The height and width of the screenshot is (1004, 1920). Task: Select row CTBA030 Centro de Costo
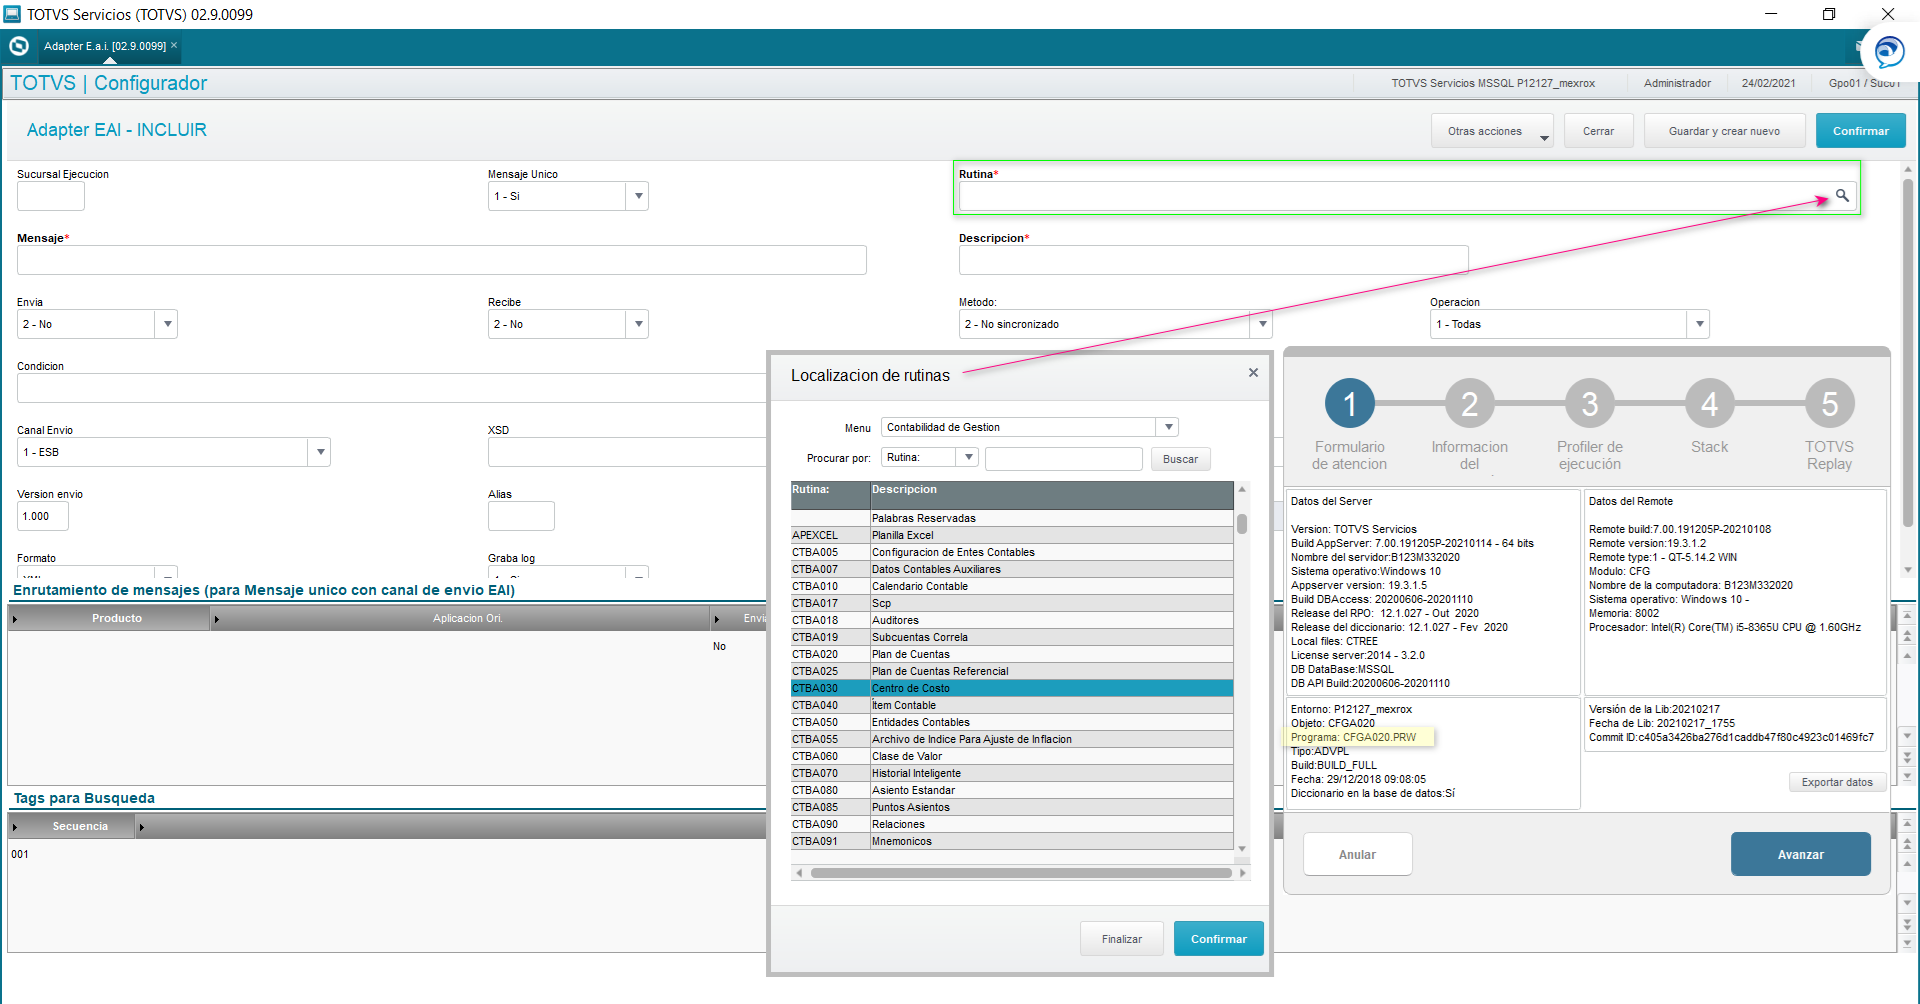click(x=1011, y=688)
